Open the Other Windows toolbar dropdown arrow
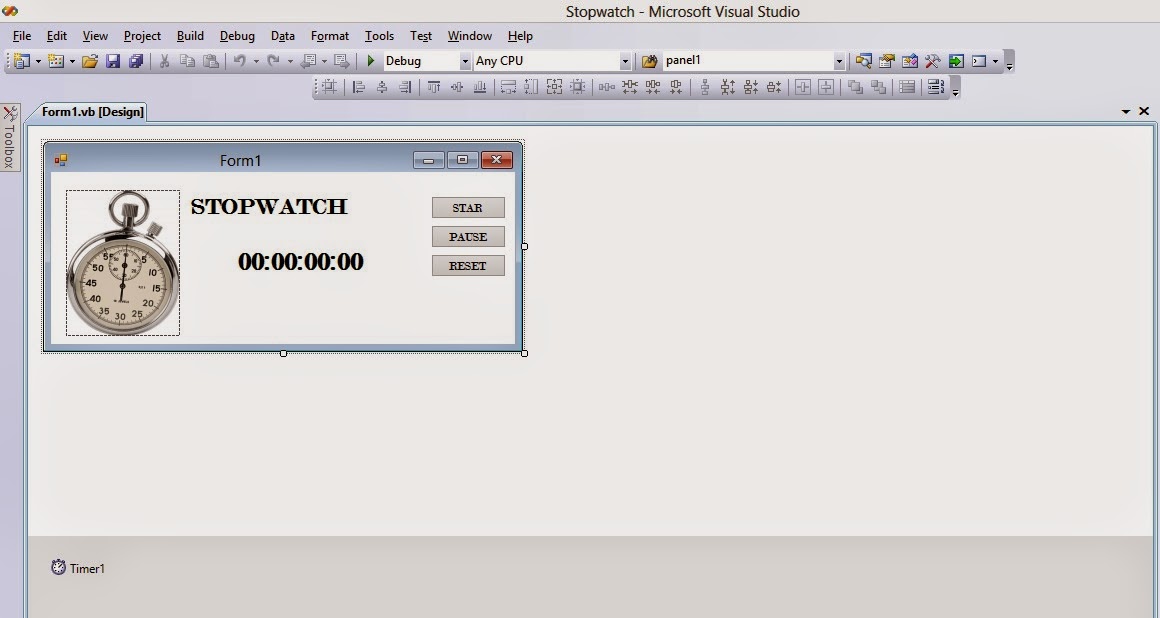1160x618 pixels. pyautogui.click(x=995, y=61)
